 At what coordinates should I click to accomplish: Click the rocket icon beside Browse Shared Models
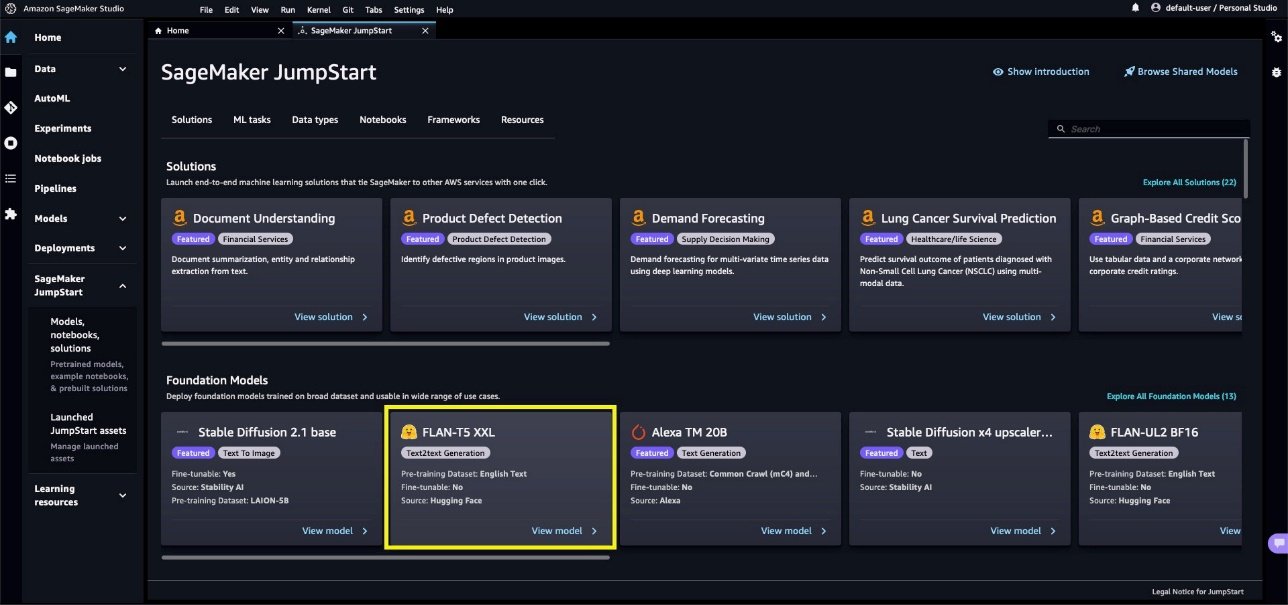pos(1129,72)
